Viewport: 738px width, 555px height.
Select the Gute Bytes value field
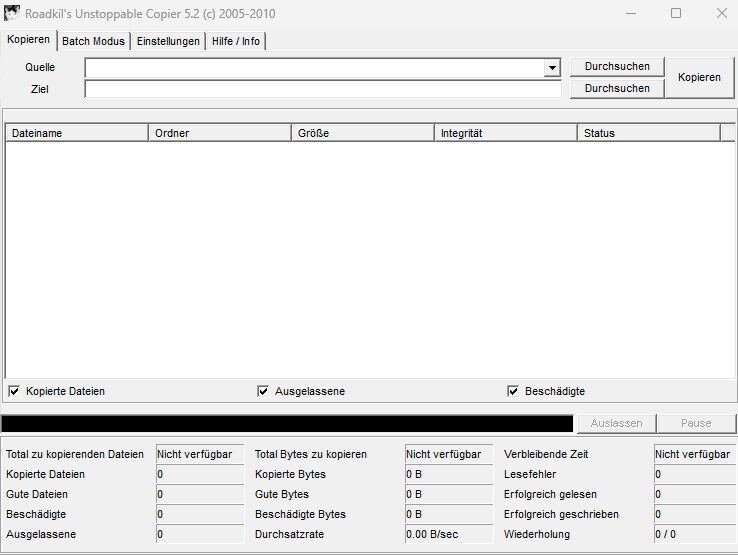449,494
